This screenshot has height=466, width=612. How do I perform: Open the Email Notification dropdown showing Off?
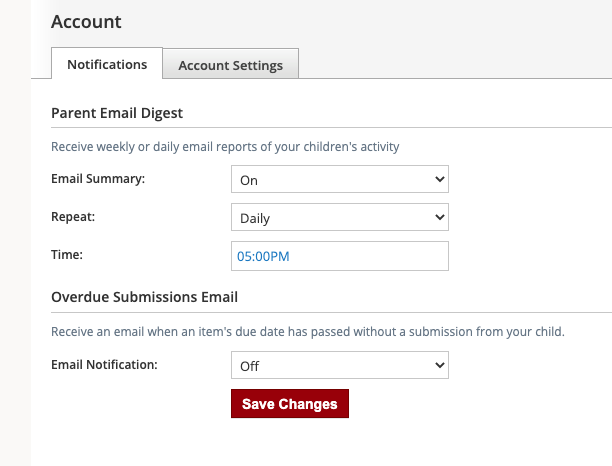[340, 365]
